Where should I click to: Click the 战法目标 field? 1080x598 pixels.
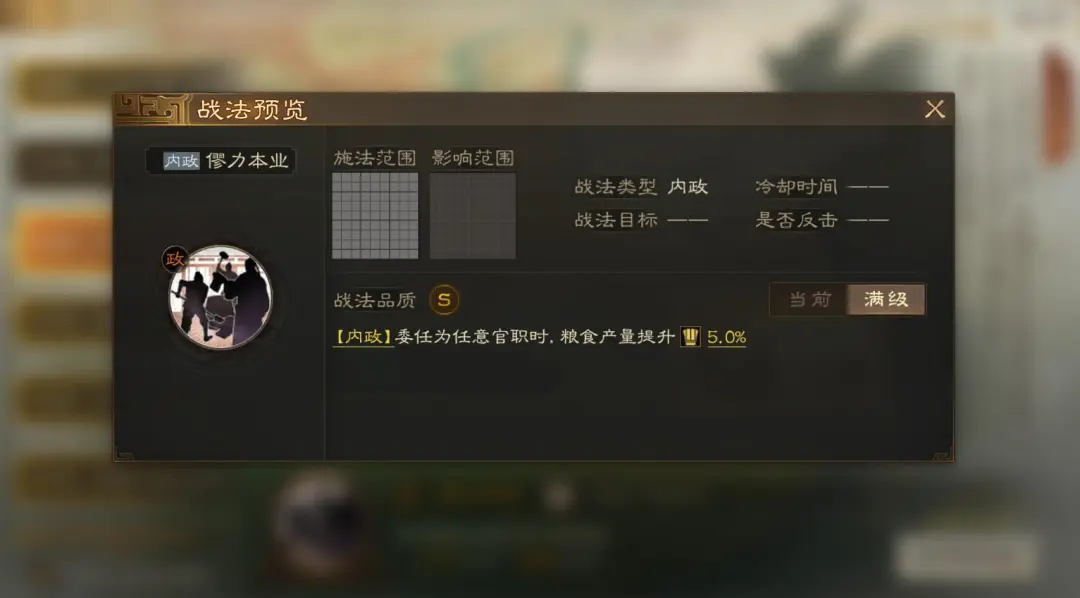pos(641,220)
